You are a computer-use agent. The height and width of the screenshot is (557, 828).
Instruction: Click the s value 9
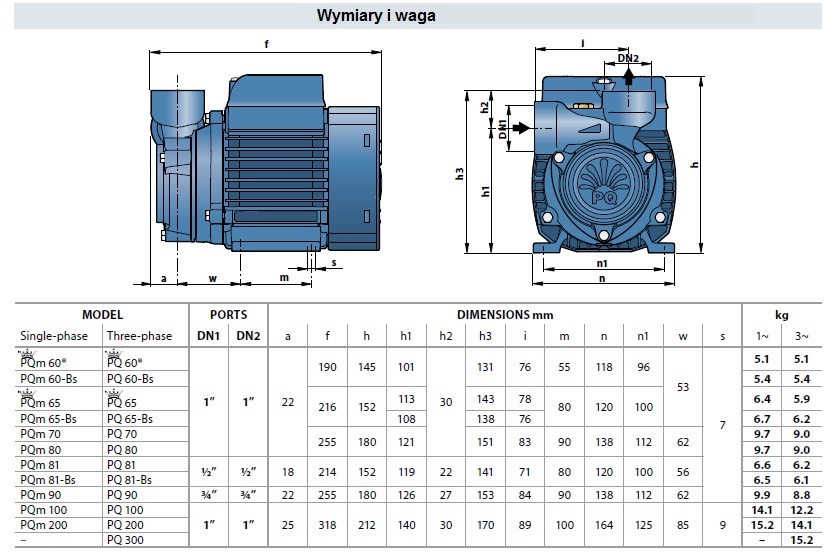click(x=722, y=525)
